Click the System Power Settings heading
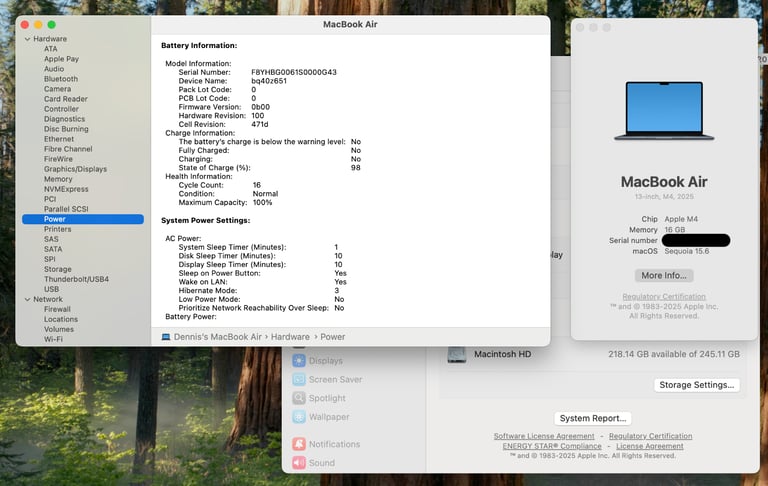 pyautogui.click(x=206, y=220)
